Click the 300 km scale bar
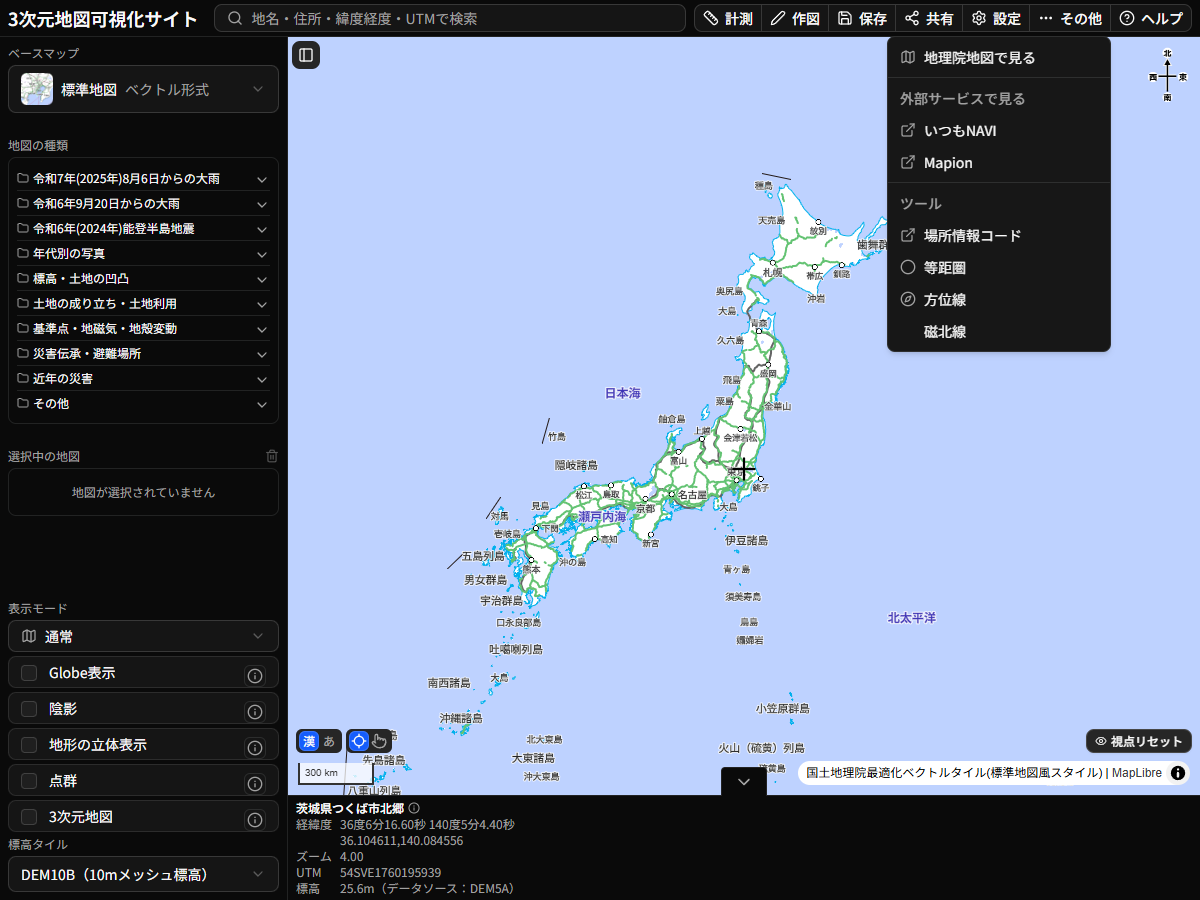 (336, 773)
